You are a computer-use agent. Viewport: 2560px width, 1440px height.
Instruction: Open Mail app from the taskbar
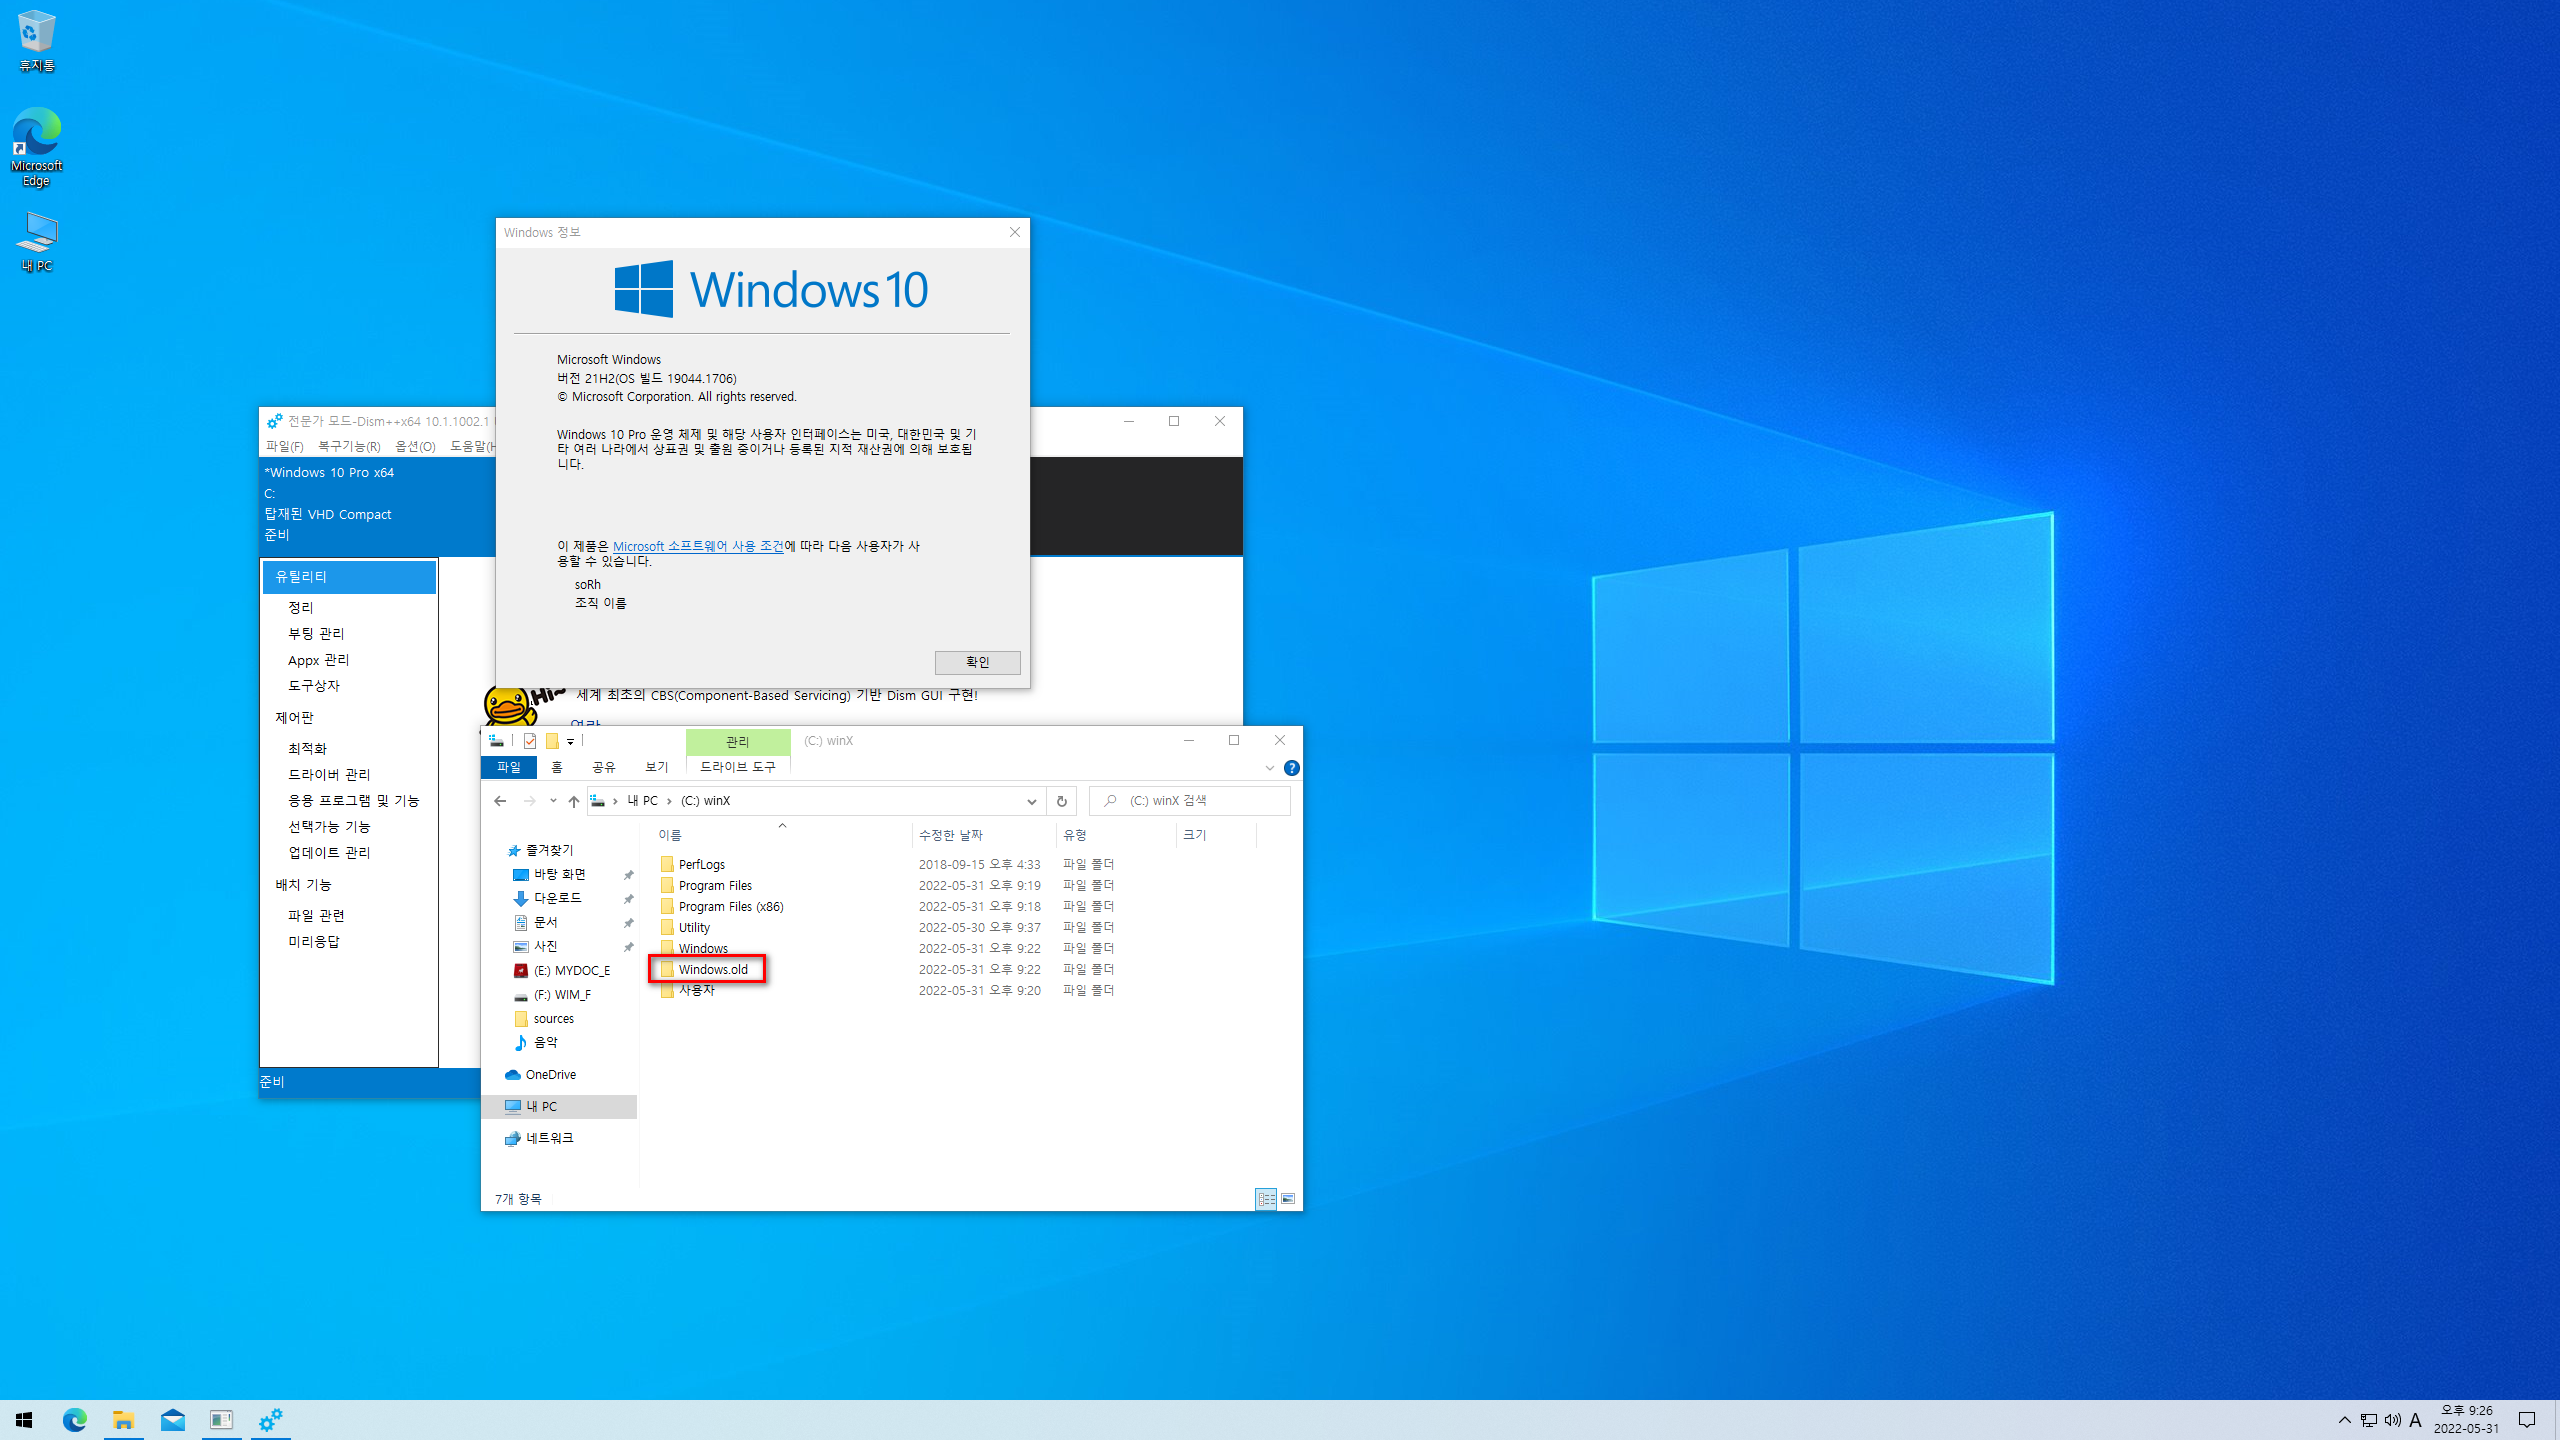[x=172, y=1420]
